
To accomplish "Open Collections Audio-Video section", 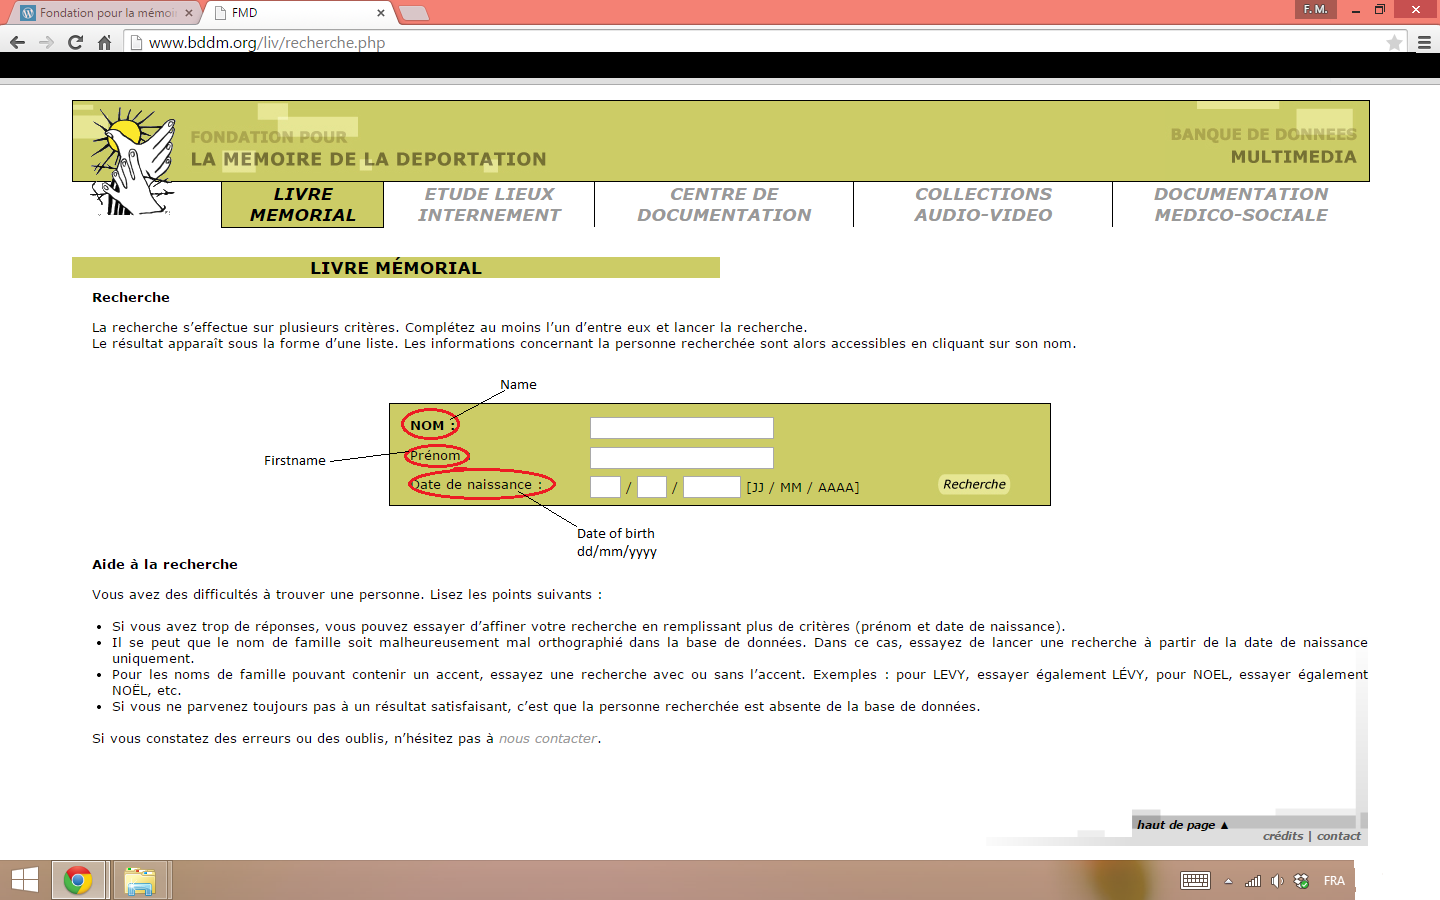I will point(983,204).
